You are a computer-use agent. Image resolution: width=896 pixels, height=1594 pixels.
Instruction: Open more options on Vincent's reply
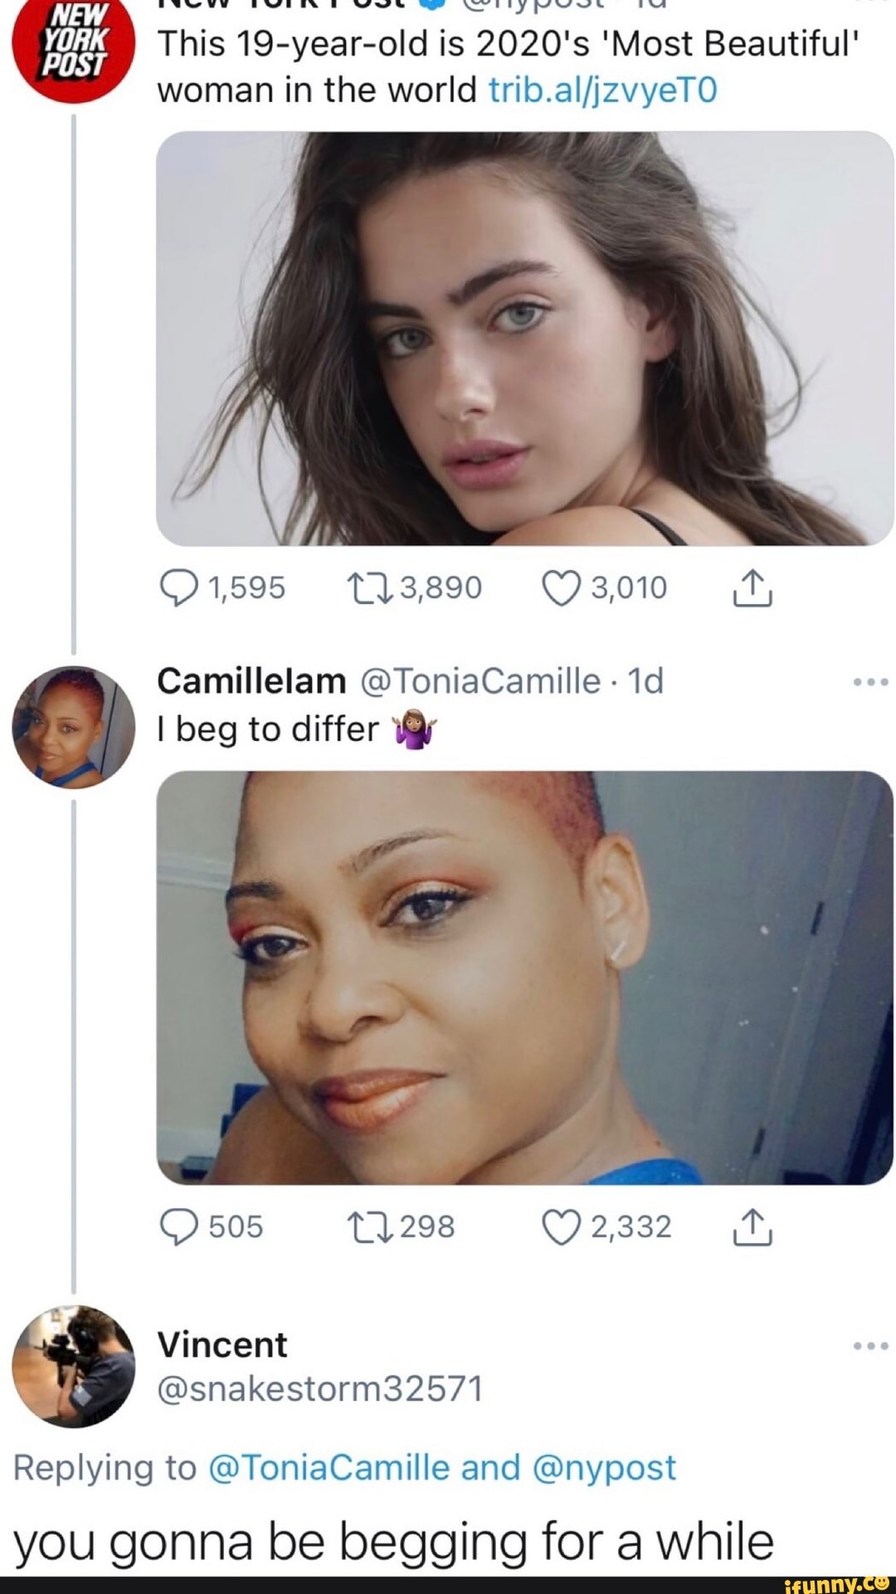point(869,1346)
